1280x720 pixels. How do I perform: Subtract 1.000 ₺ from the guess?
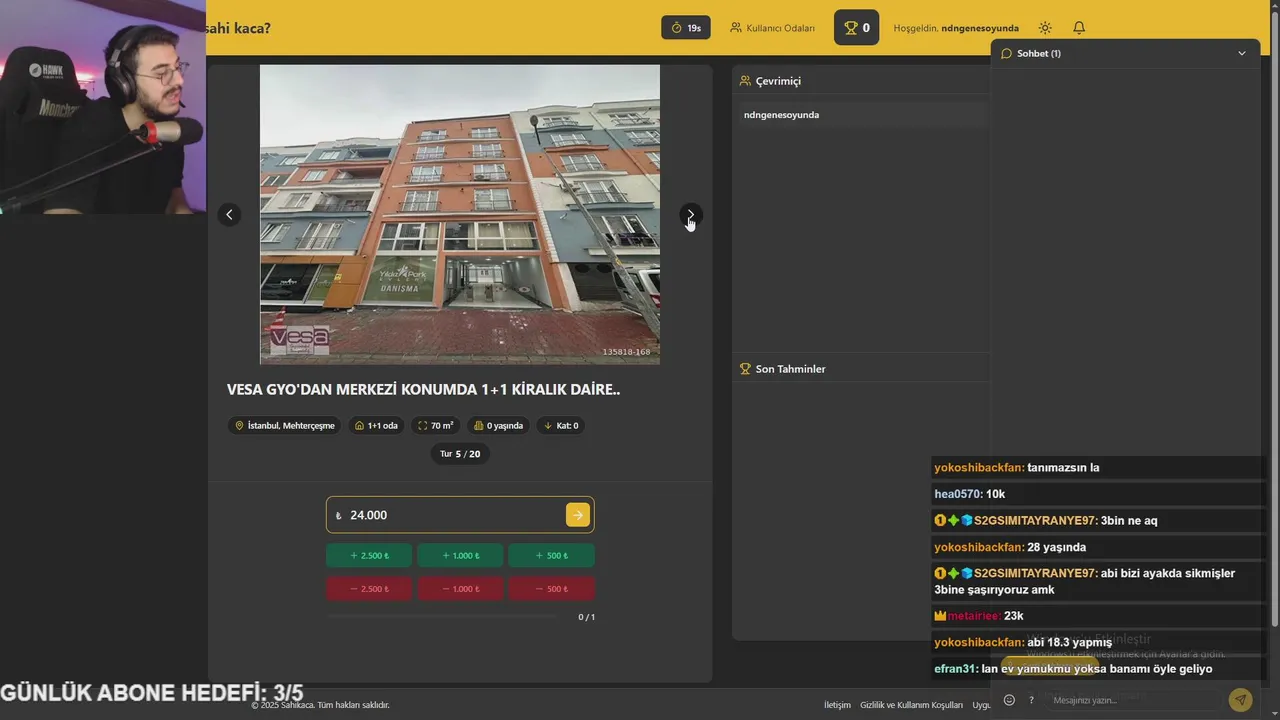click(460, 589)
